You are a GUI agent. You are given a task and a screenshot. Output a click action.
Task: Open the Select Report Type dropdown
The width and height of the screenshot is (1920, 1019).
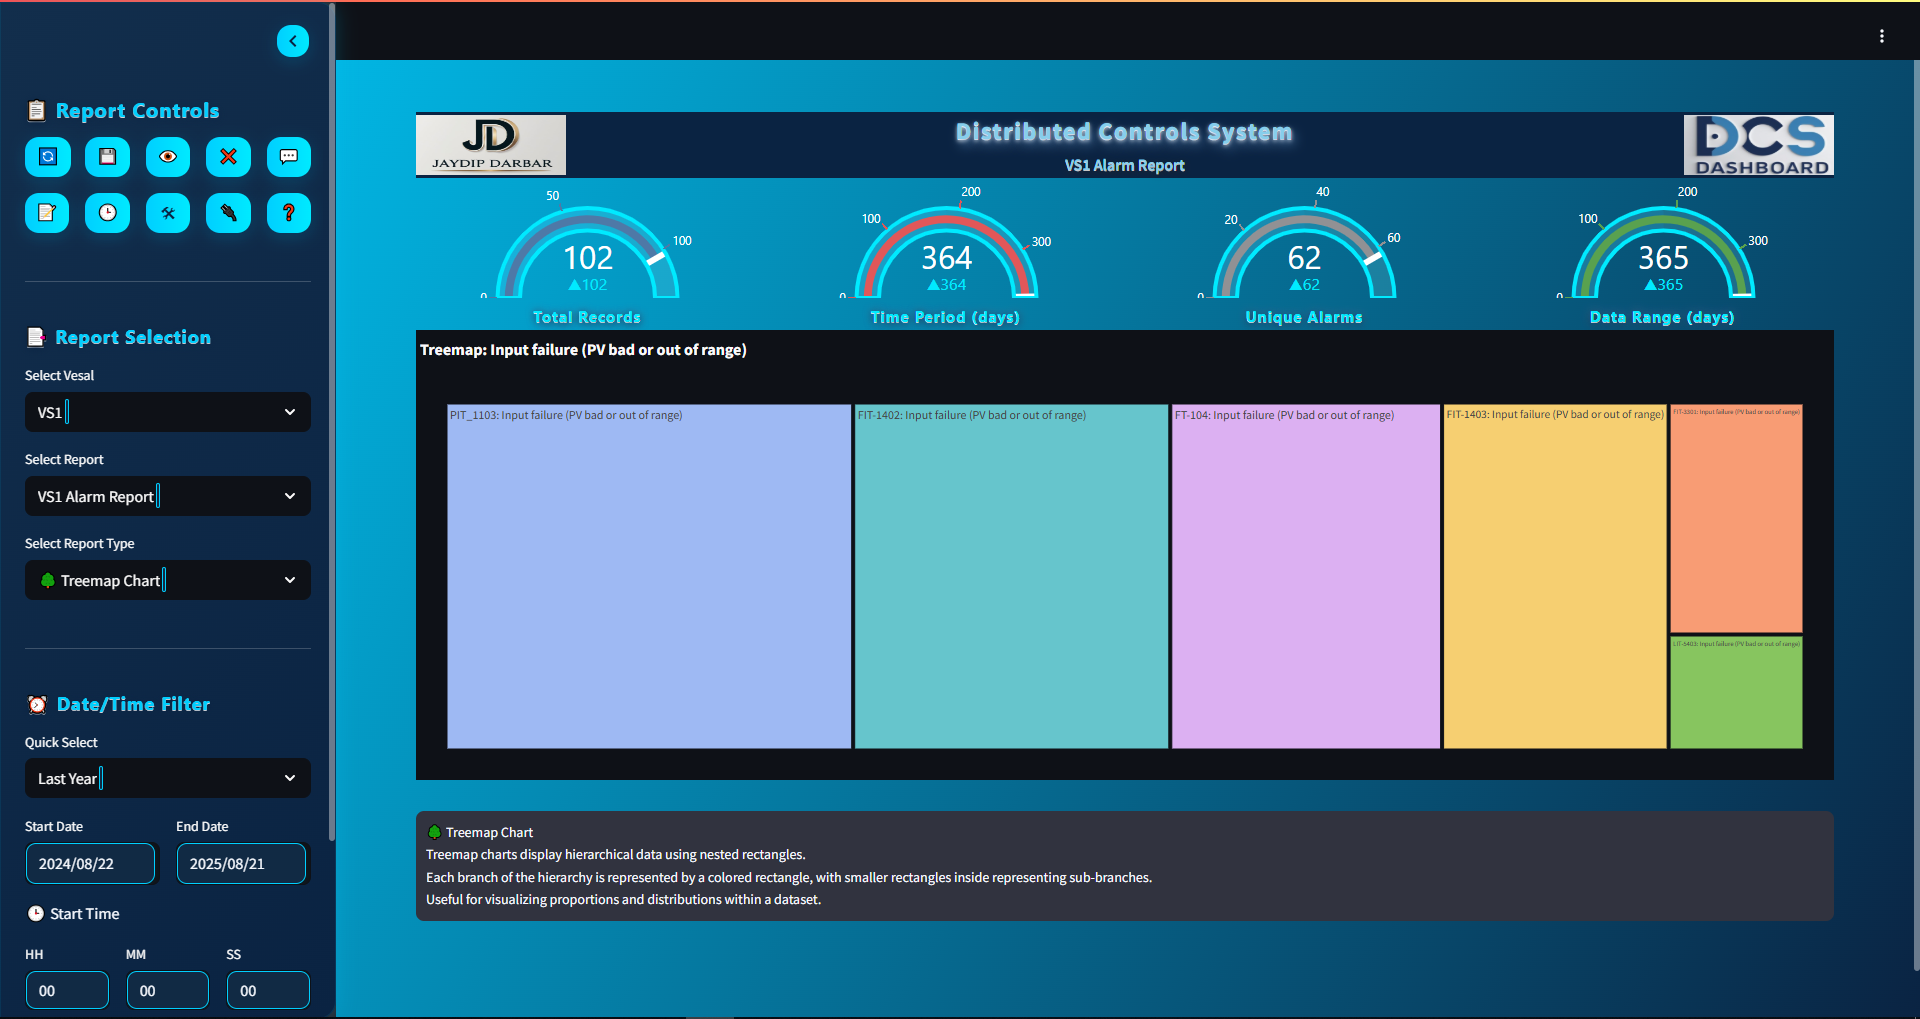click(167, 580)
